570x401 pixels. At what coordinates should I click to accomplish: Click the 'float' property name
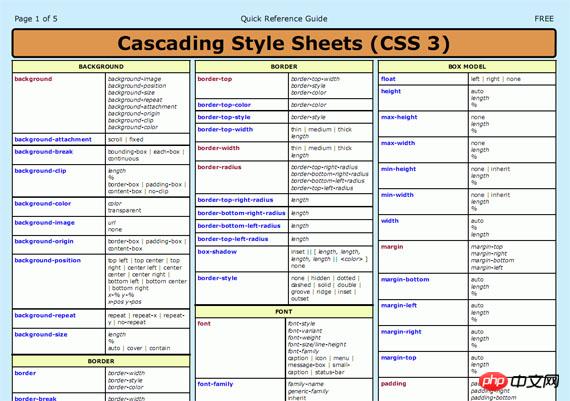tap(388, 79)
